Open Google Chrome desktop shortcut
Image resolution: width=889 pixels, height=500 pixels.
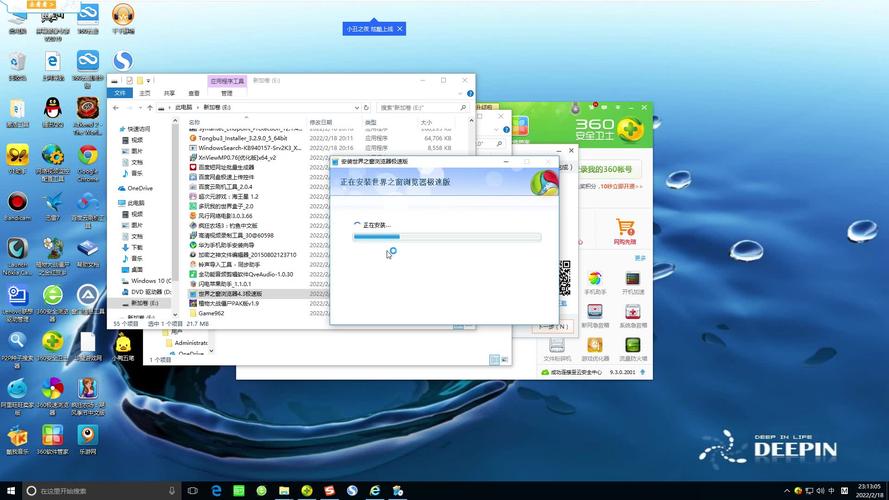pyautogui.click(x=88, y=156)
